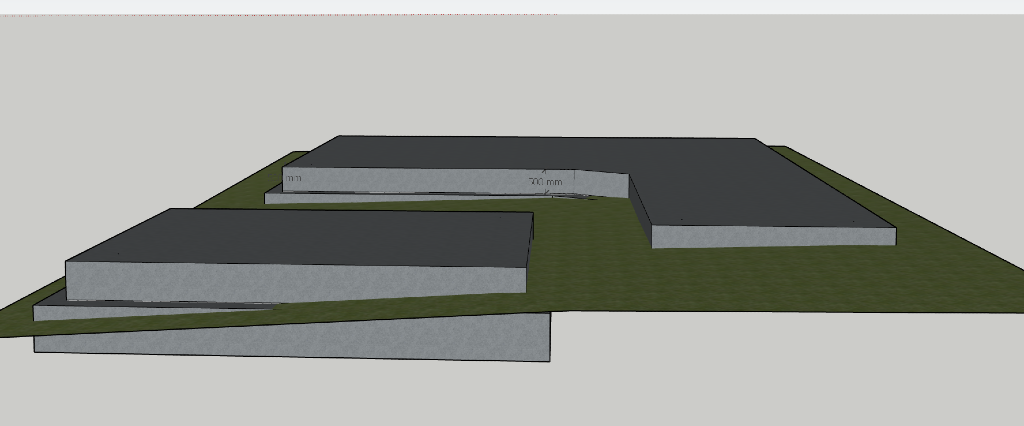Select the partial "mm" dimension text on left wall

coord(293,179)
